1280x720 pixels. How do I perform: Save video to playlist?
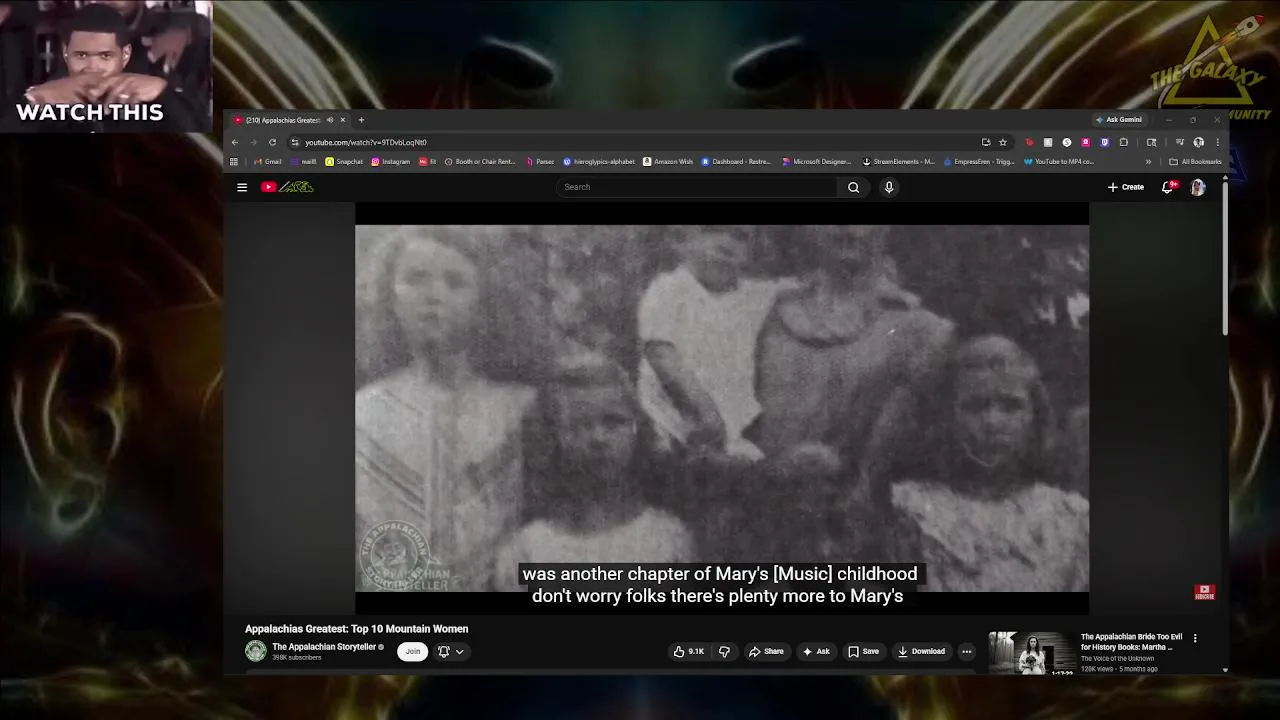point(863,651)
